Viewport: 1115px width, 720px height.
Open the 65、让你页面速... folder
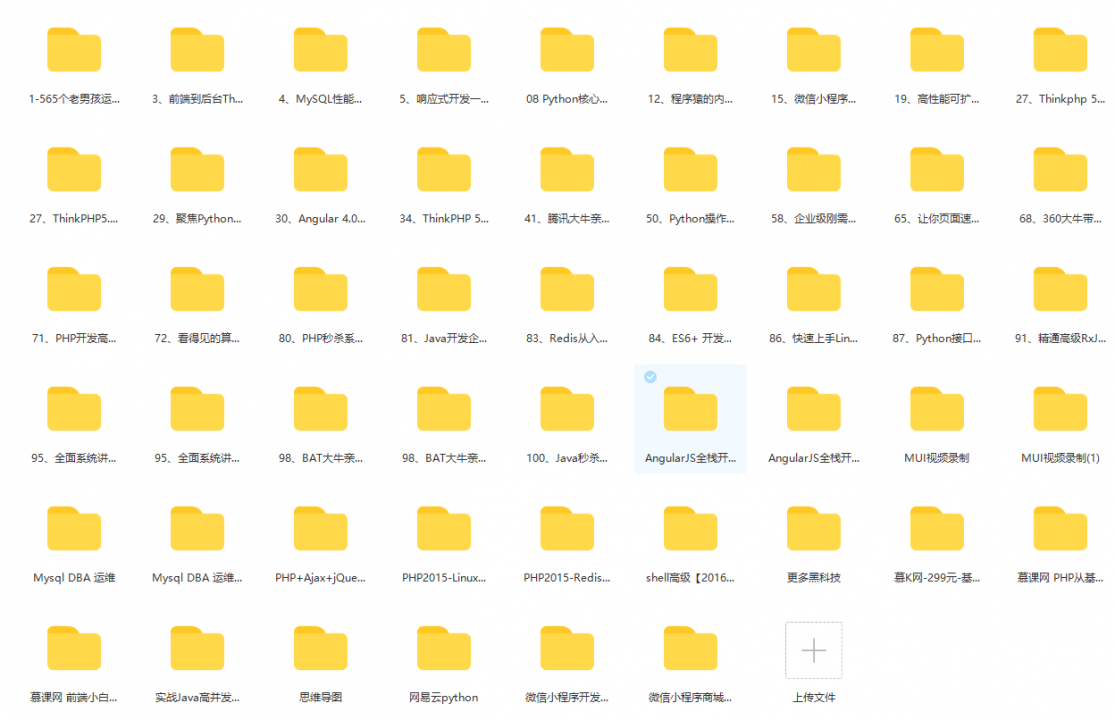937,169
